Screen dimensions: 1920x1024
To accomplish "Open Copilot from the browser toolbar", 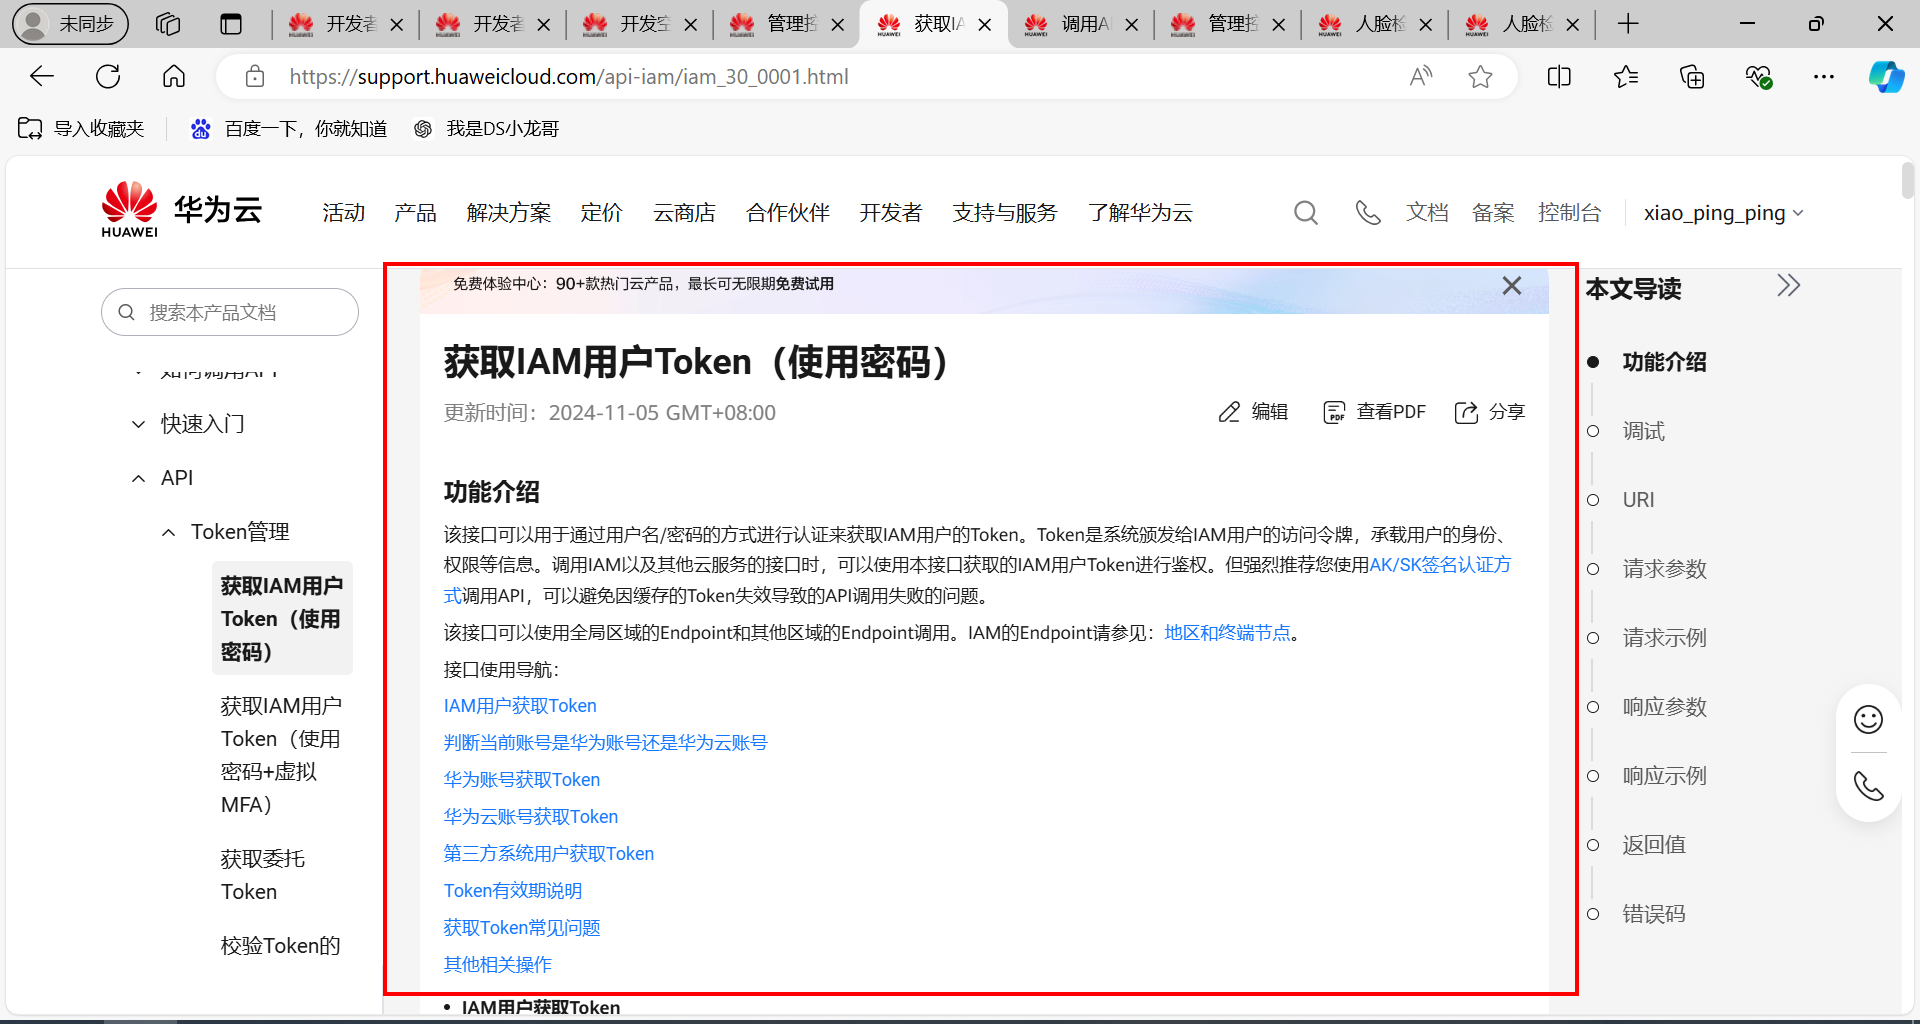I will pos(1886,76).
